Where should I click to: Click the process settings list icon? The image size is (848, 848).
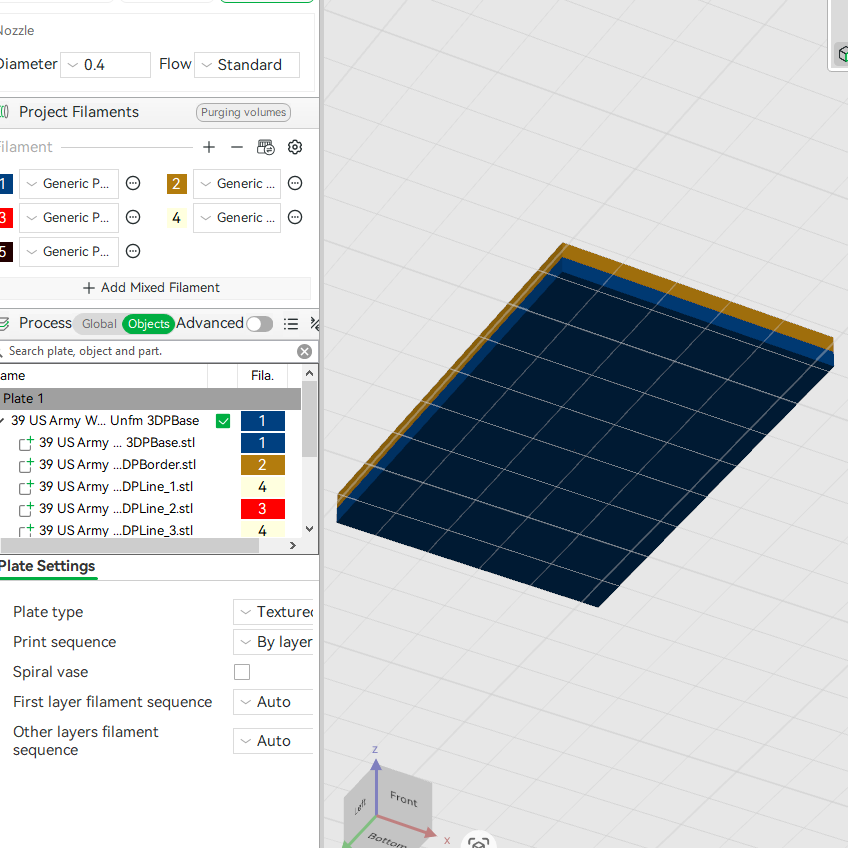coord(291,323)
